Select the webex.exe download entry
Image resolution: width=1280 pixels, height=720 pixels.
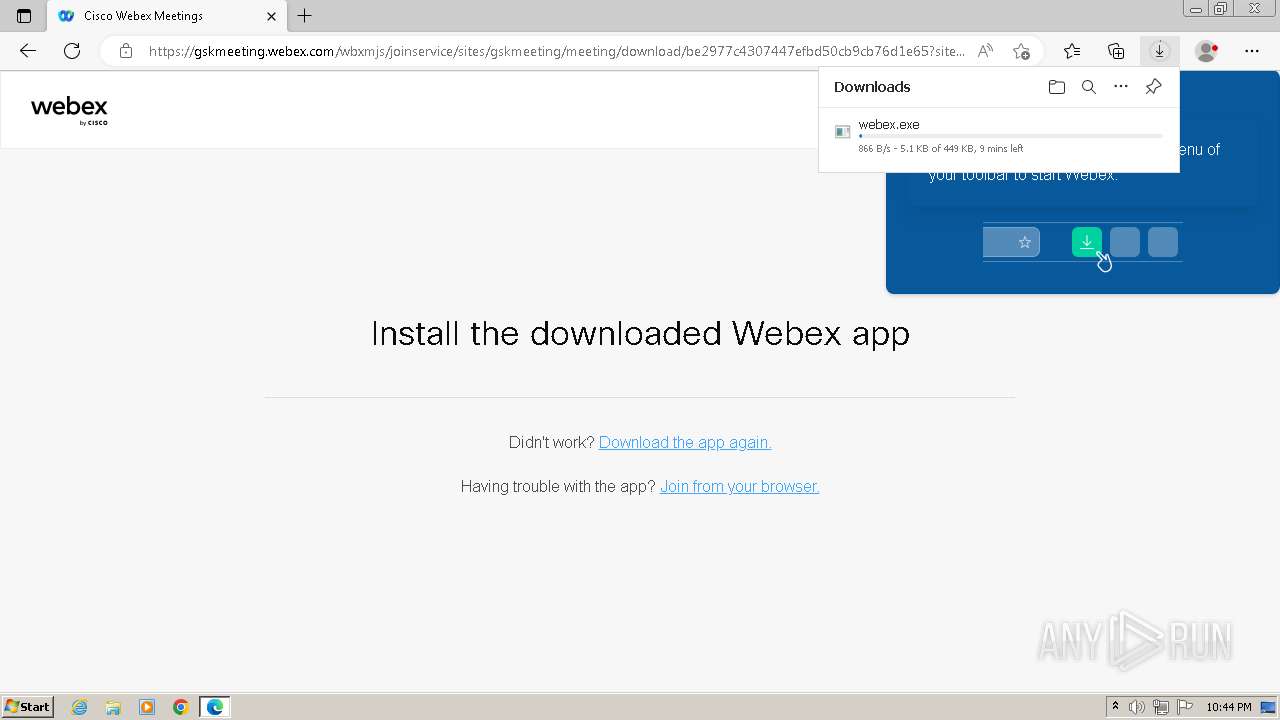999,136
